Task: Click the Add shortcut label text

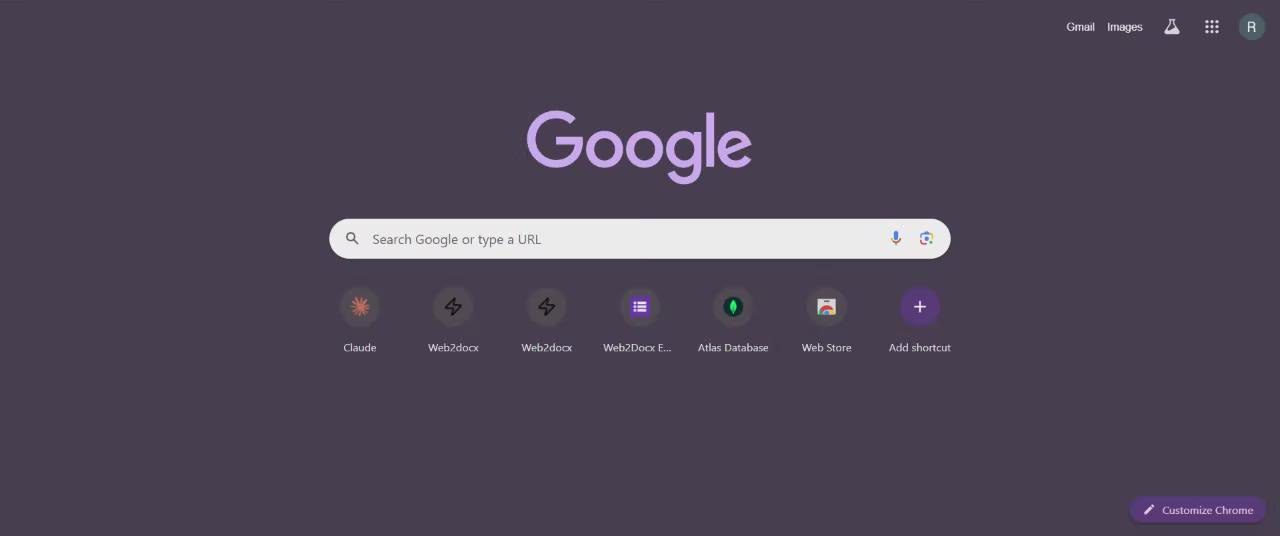Action: click(920, 348)
